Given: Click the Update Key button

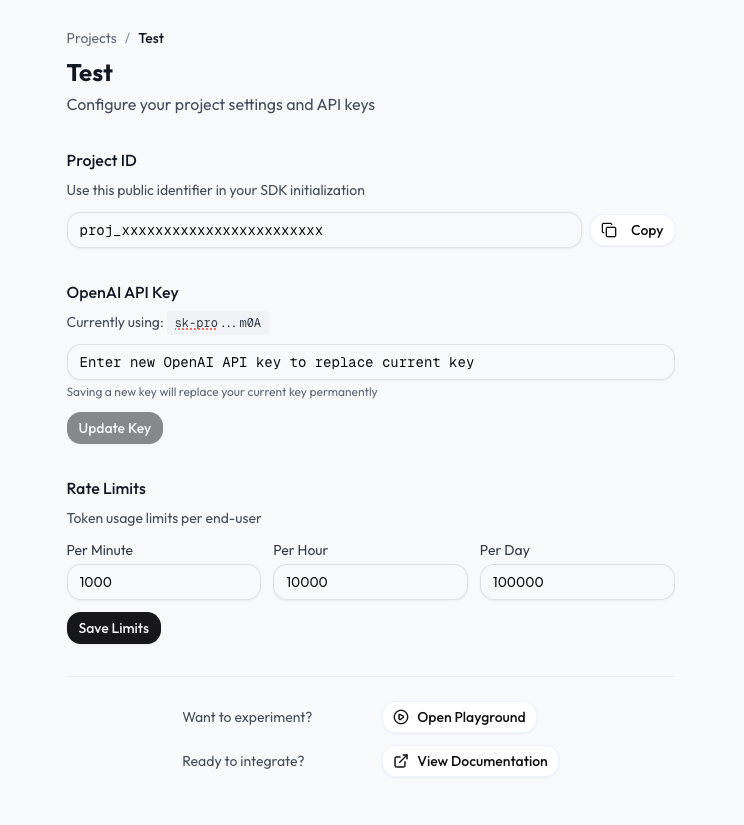Looking at the screenshot, I should pos(114,428).
